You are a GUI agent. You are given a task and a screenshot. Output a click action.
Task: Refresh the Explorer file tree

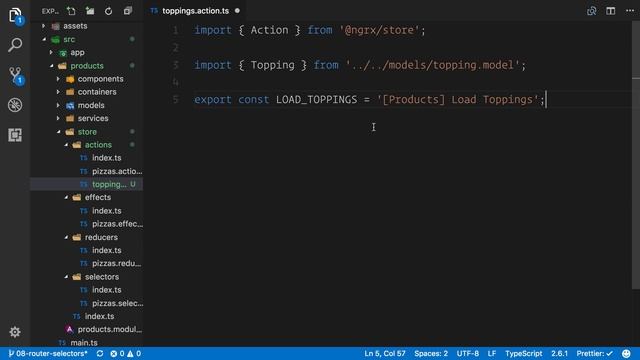[x=109, y=11]
